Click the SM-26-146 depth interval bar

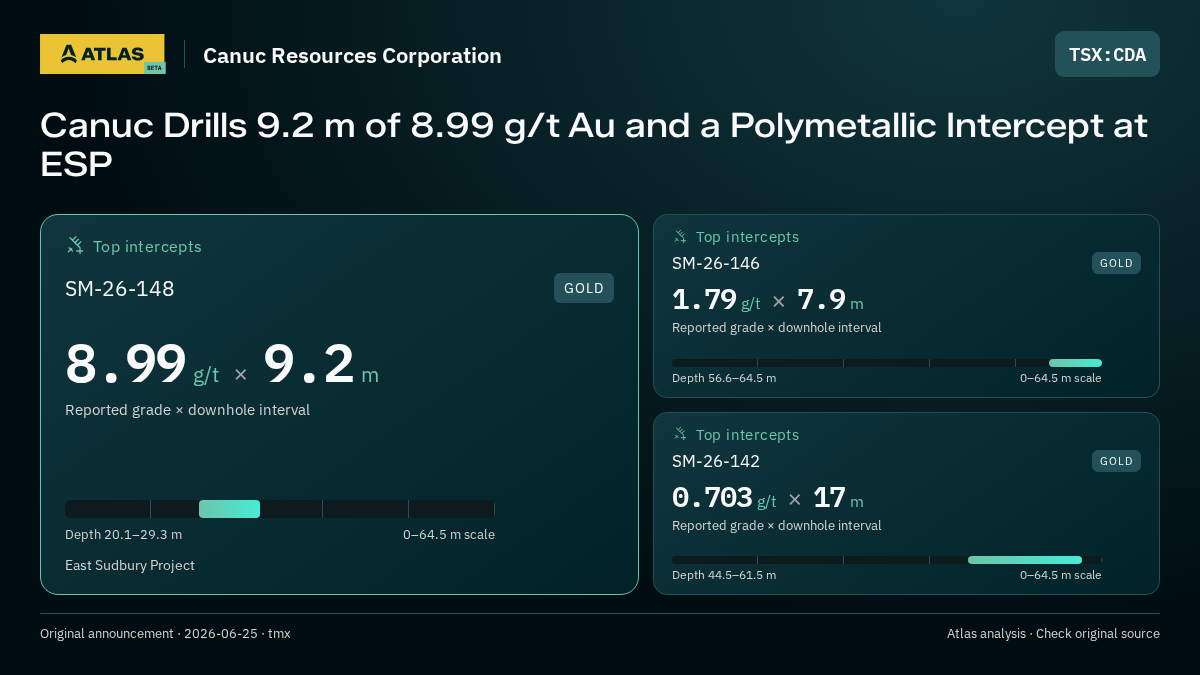click(x=887, y=363)
